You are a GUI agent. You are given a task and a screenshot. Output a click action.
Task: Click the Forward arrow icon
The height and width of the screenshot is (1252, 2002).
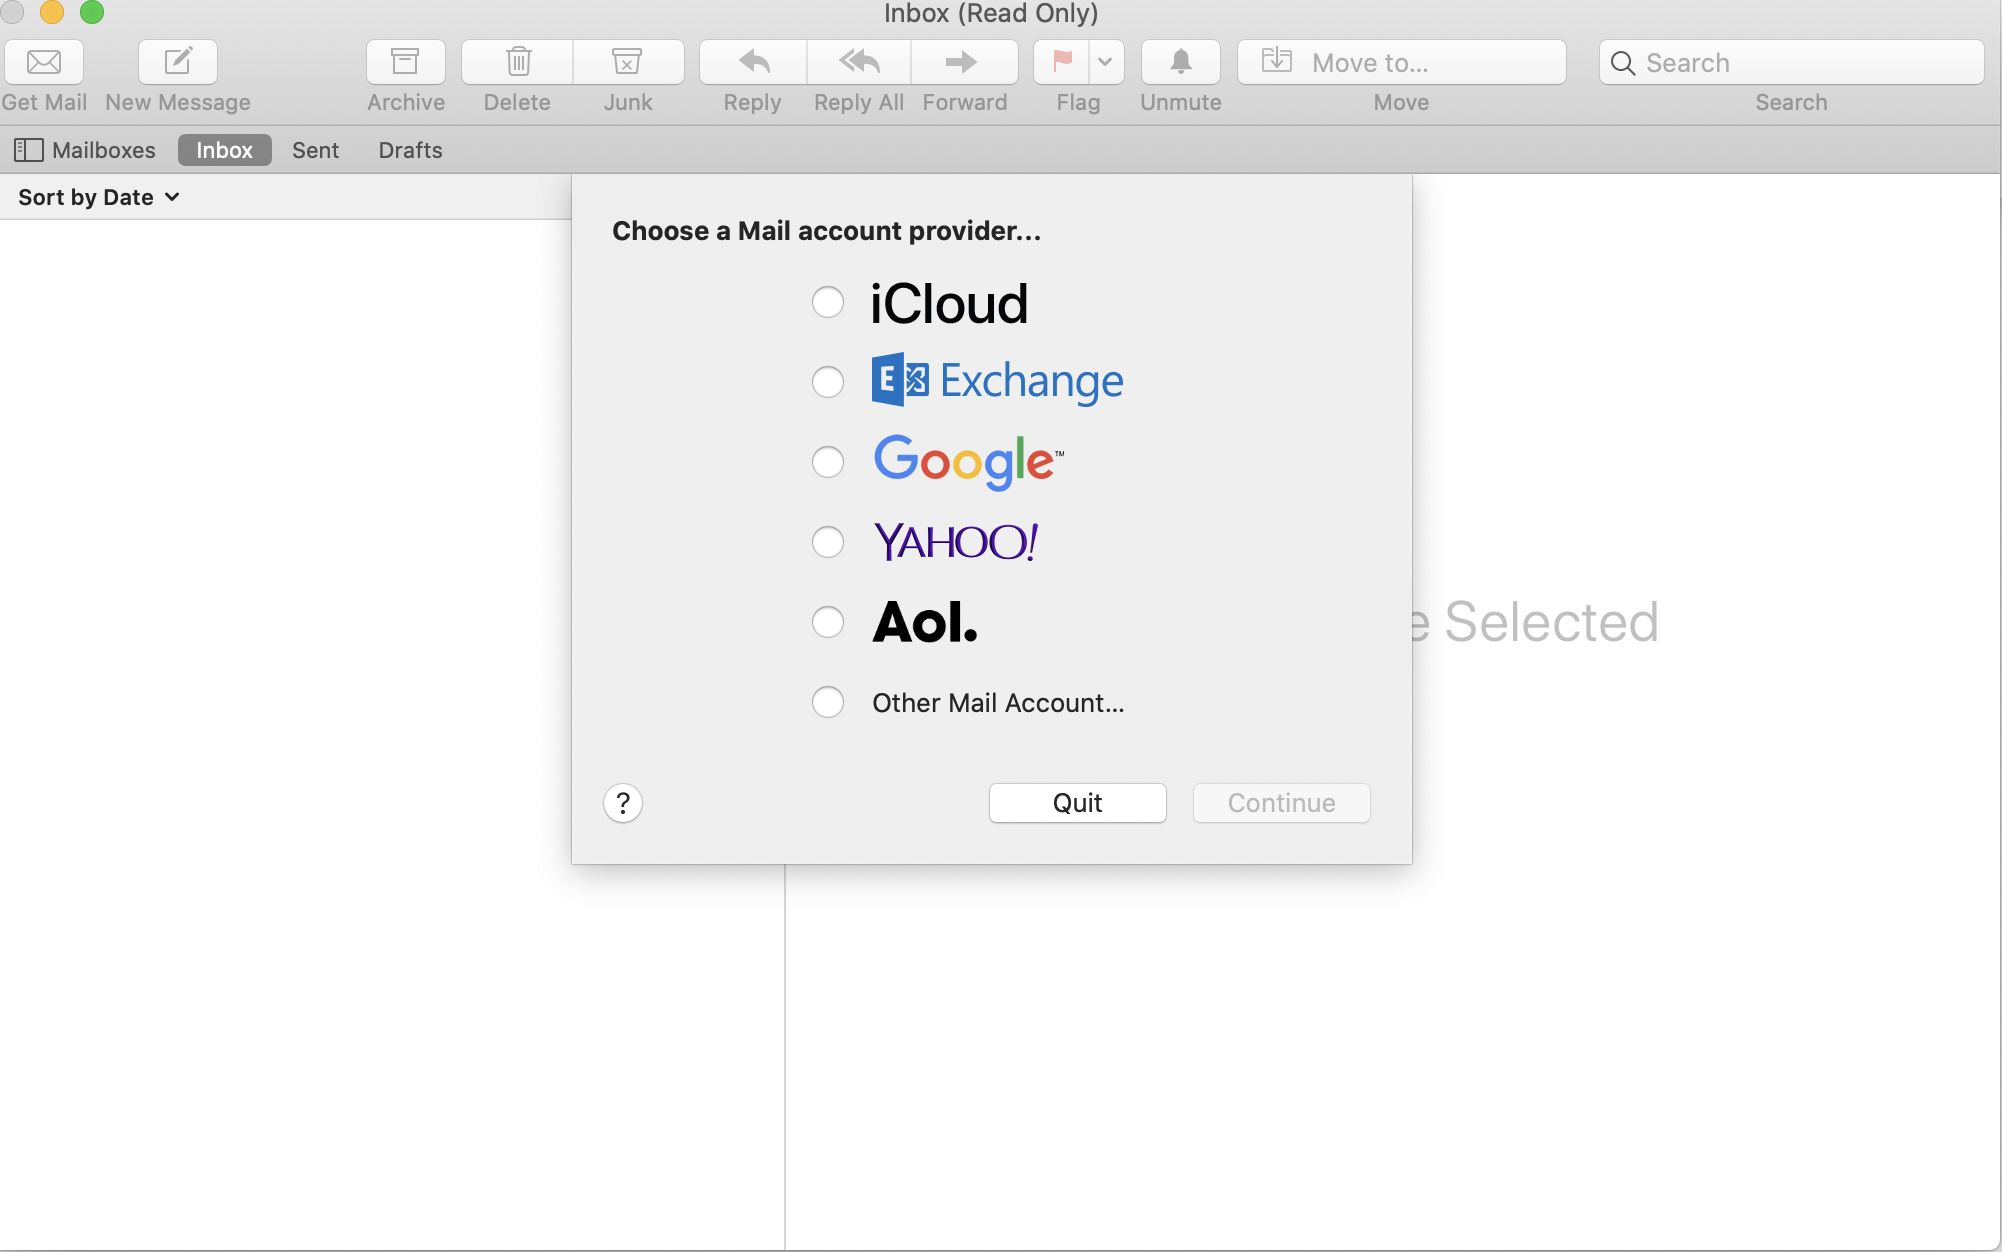[x=963, y=62]
